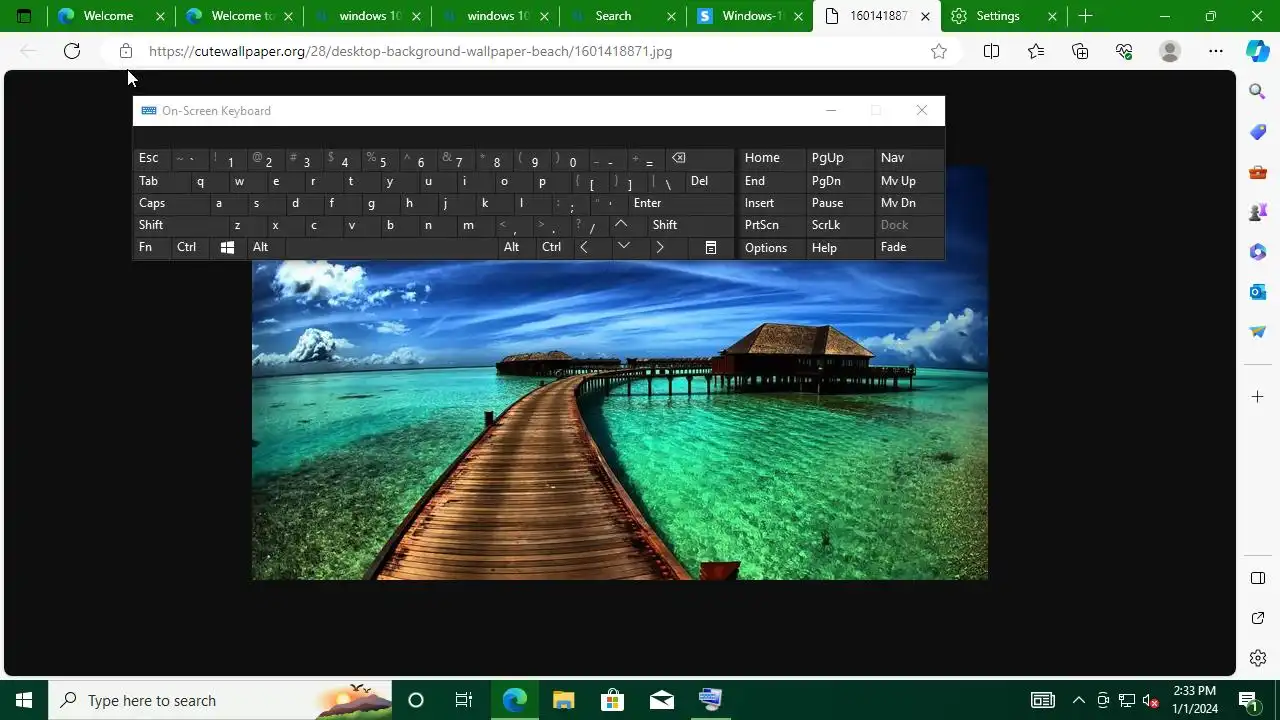Open the Collections icon in toolbar
Image resolution: width=1280 pixels, height=720 pixels.
[x=1080, y=51]
